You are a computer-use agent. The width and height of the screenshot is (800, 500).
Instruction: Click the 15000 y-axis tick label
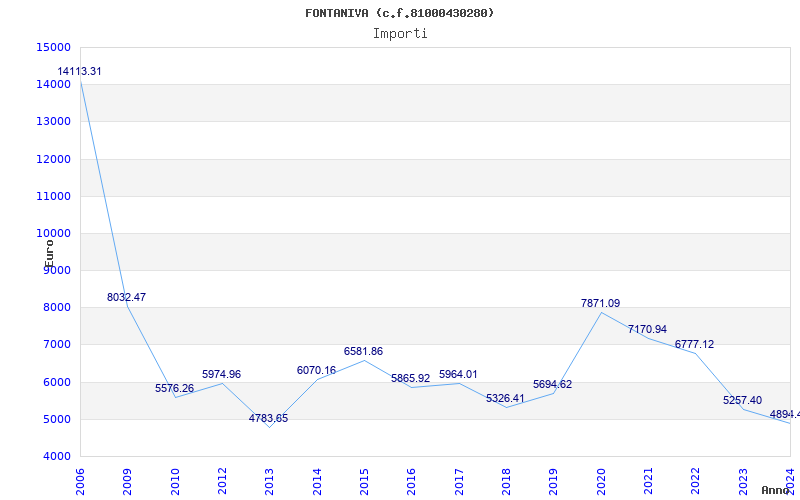tap(54, 47)
